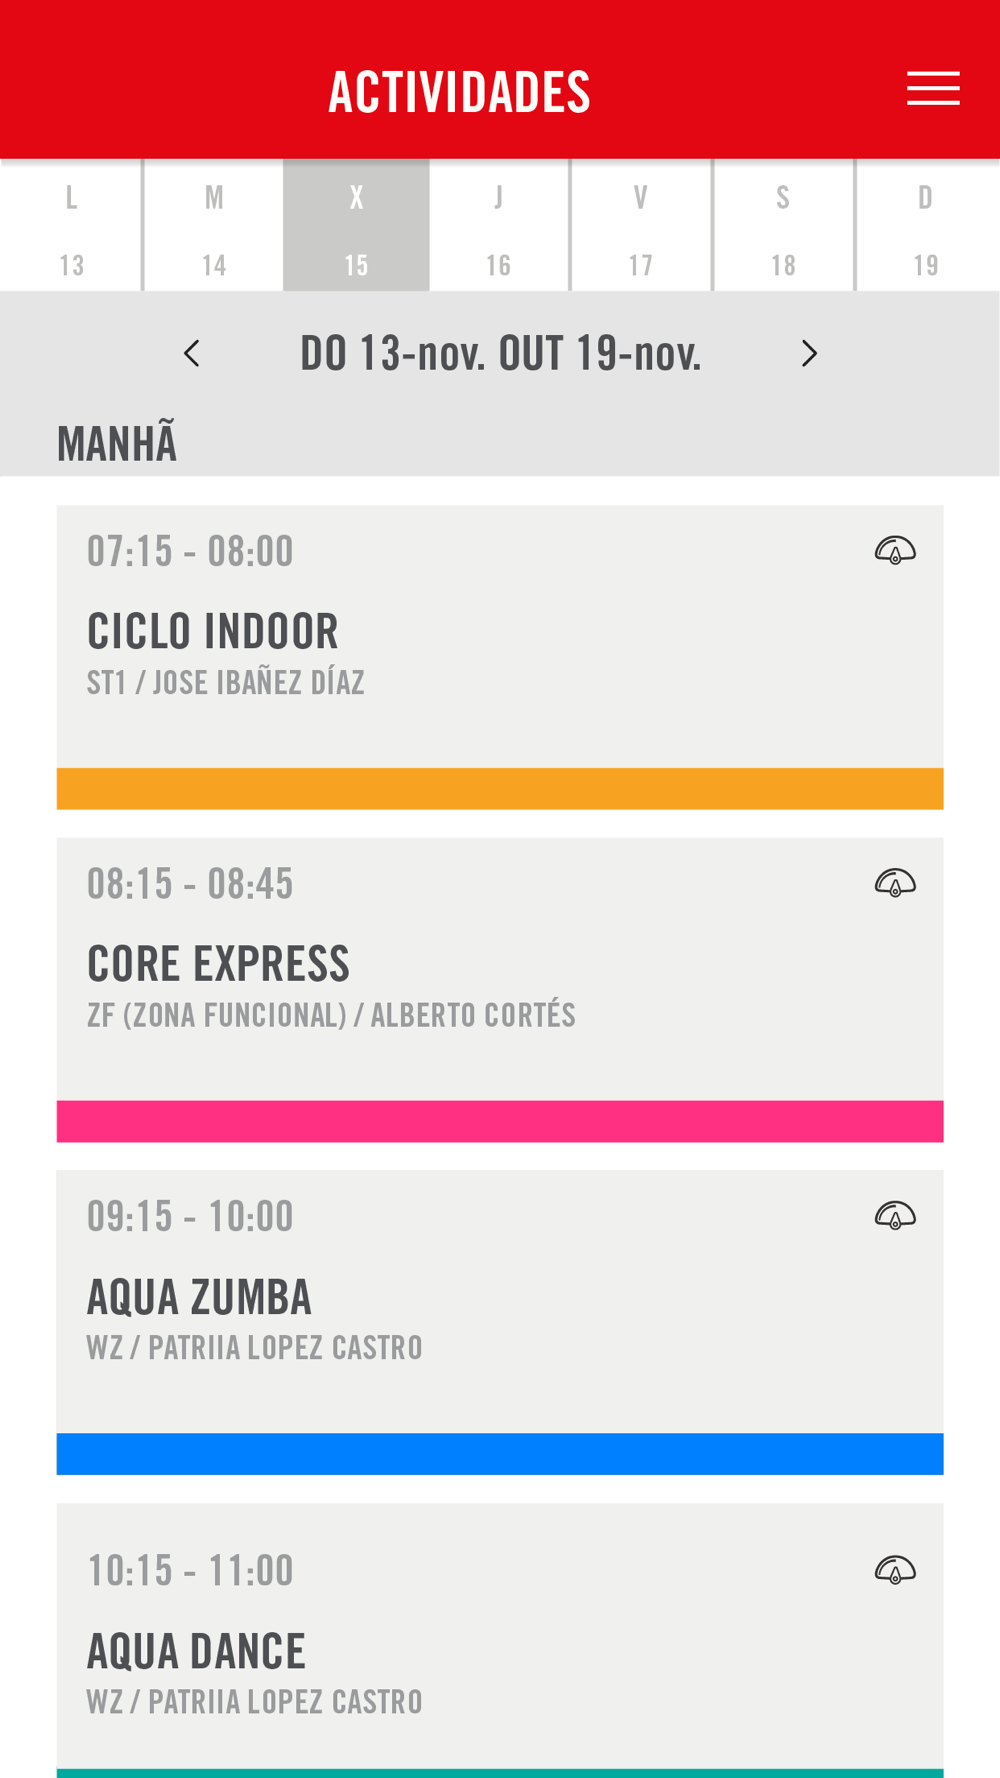
Task: Select Sunday D 19 tab
Action: tap(927, 225)
